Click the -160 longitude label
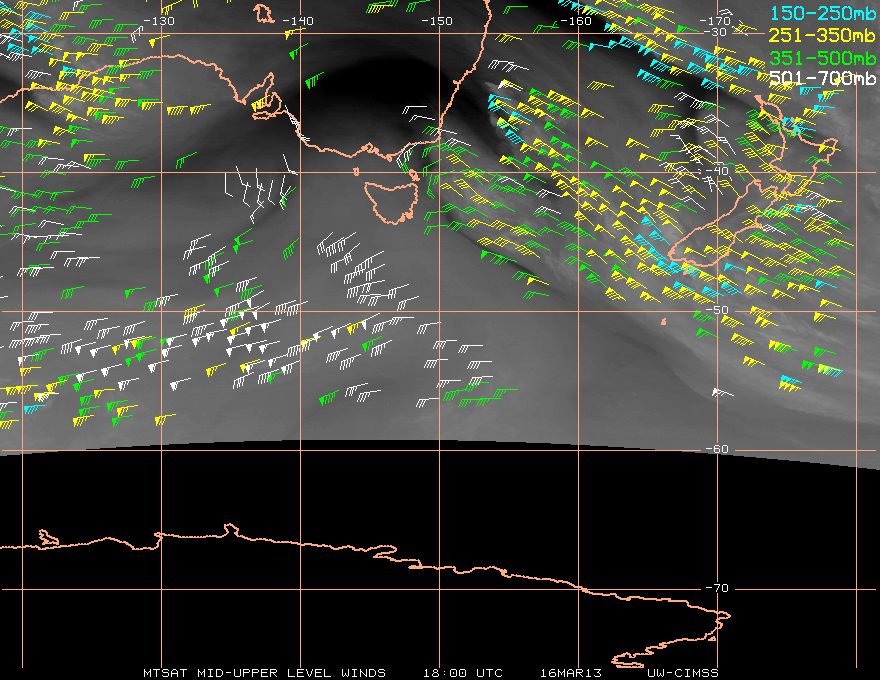Viewport: 880px width, 680px height. (x=576, y=21)
